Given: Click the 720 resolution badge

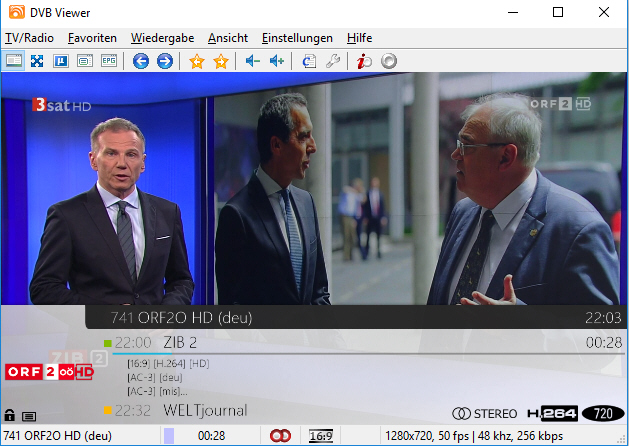Looking at the screenshot, I should click(603, 414).
